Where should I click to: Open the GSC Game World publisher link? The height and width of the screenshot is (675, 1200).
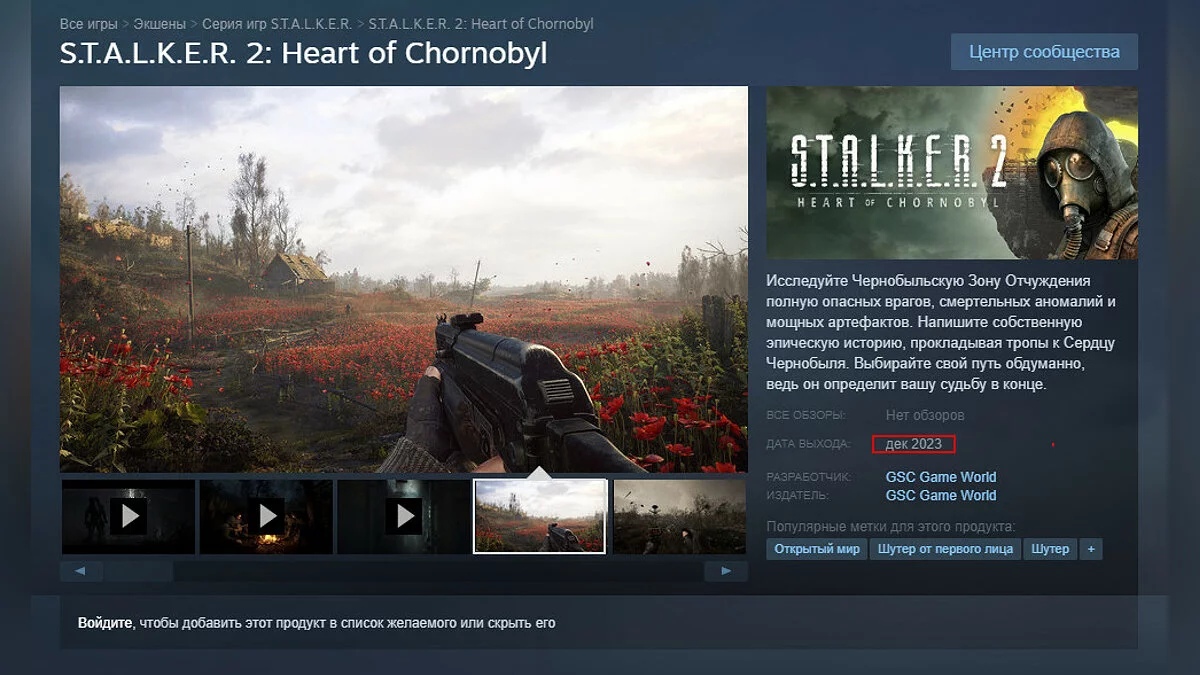point(941,495)
